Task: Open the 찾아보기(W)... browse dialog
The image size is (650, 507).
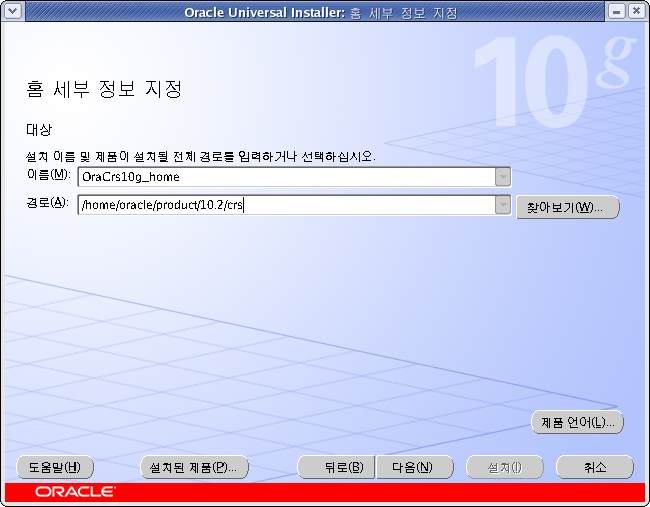Action: coord(568,207)
